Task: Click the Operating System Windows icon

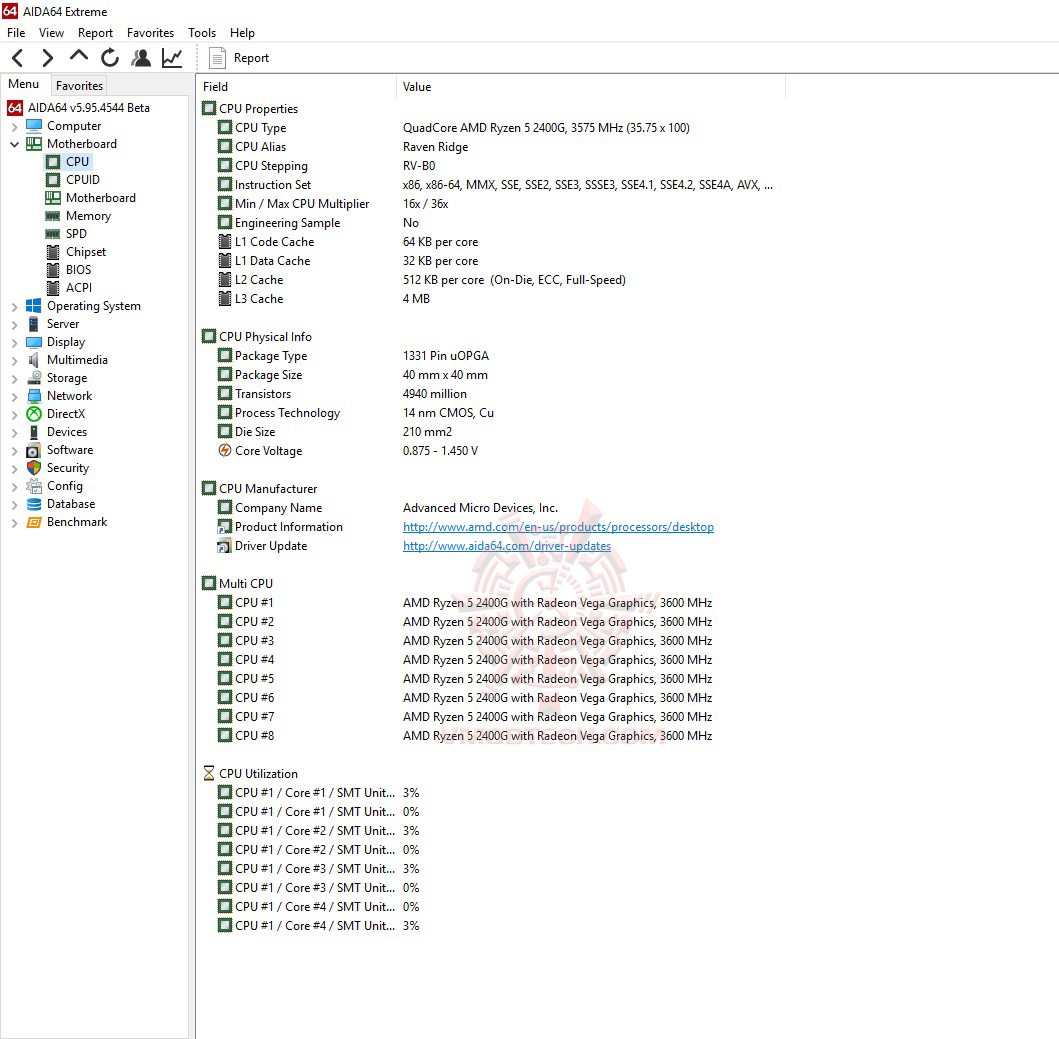Action: pos(34,305)
